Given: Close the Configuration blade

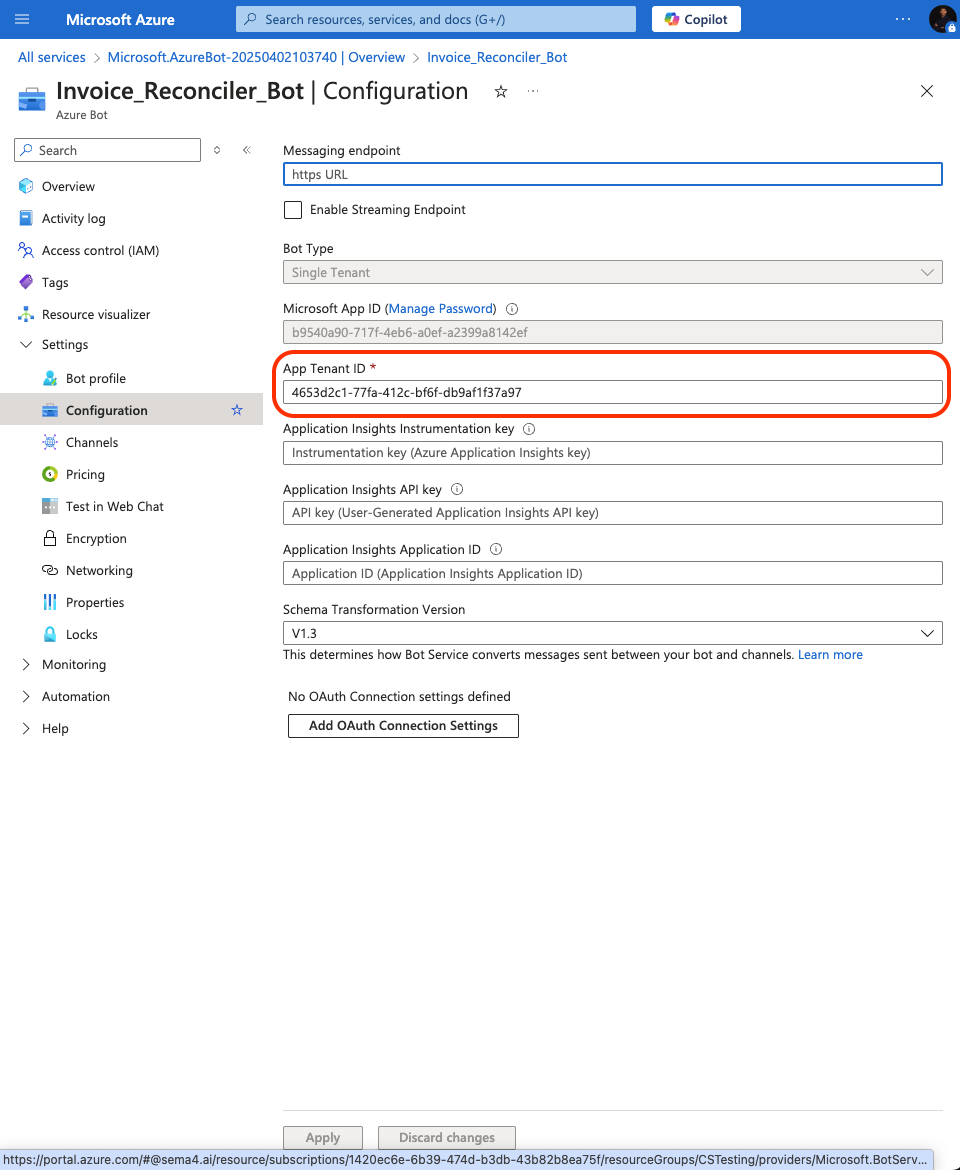Looking at the screenshot, I should (926, 91).
